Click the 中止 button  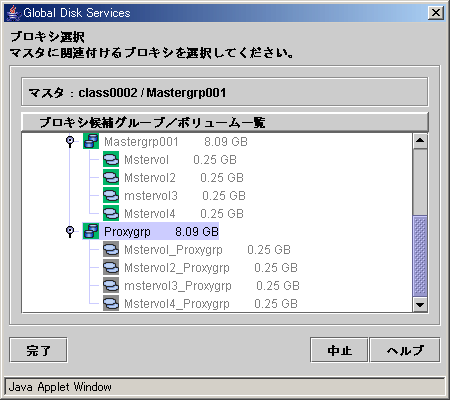pyautogui.click(x=339, y=350)
